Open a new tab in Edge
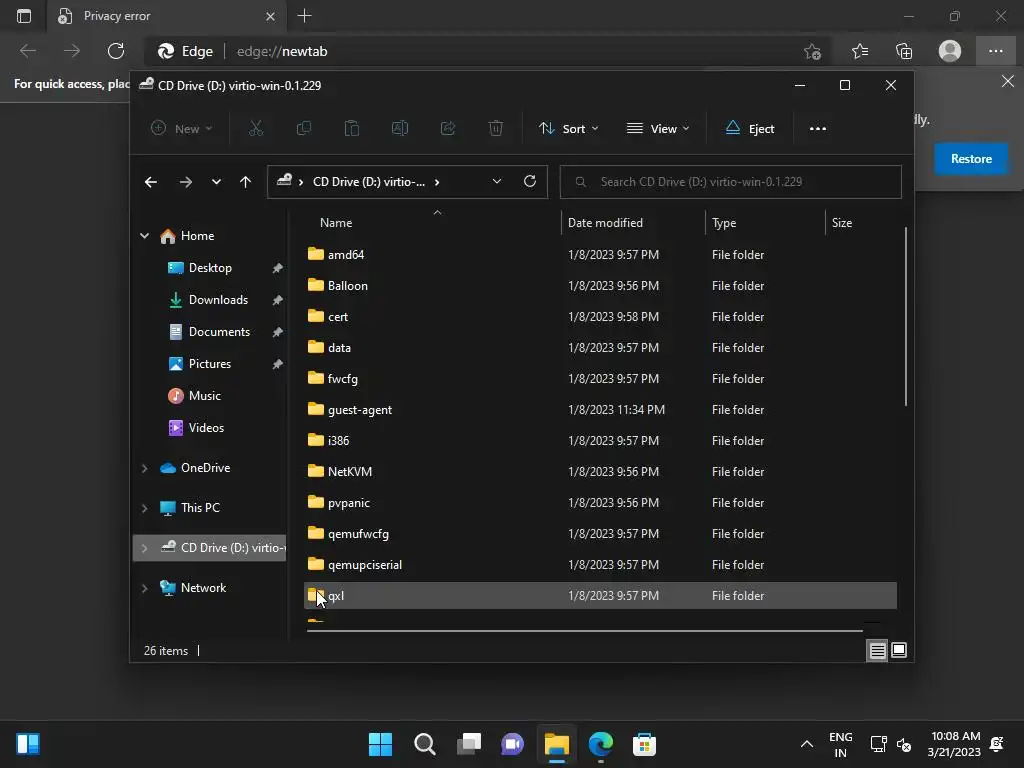This screenshot has height=768, width=1024. [x=304, y=16]
